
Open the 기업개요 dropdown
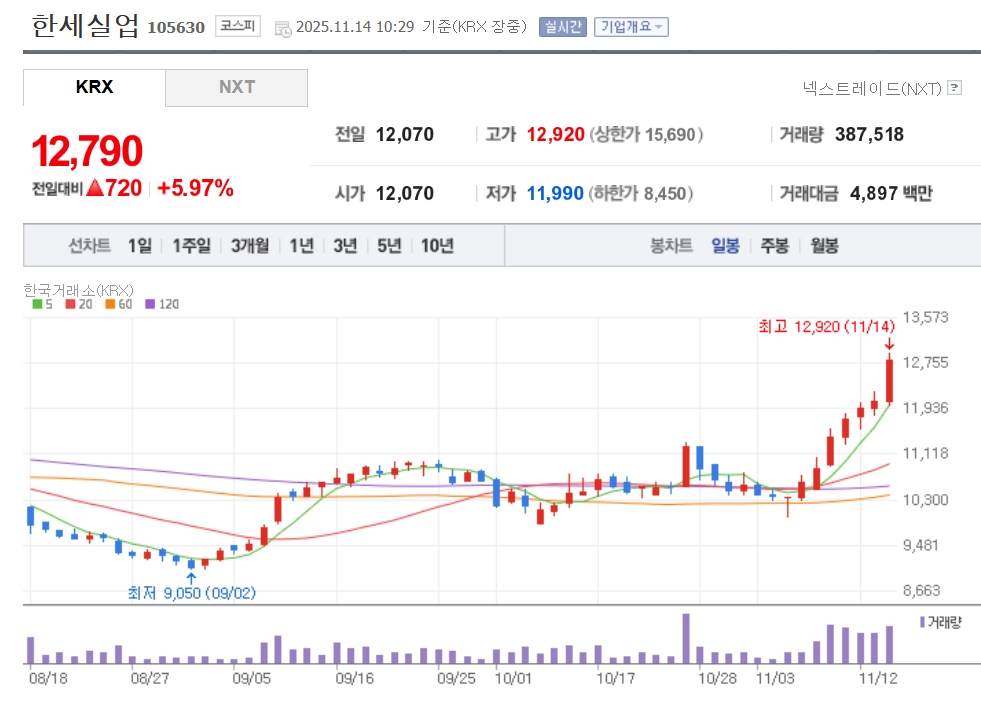click(630, 27)
